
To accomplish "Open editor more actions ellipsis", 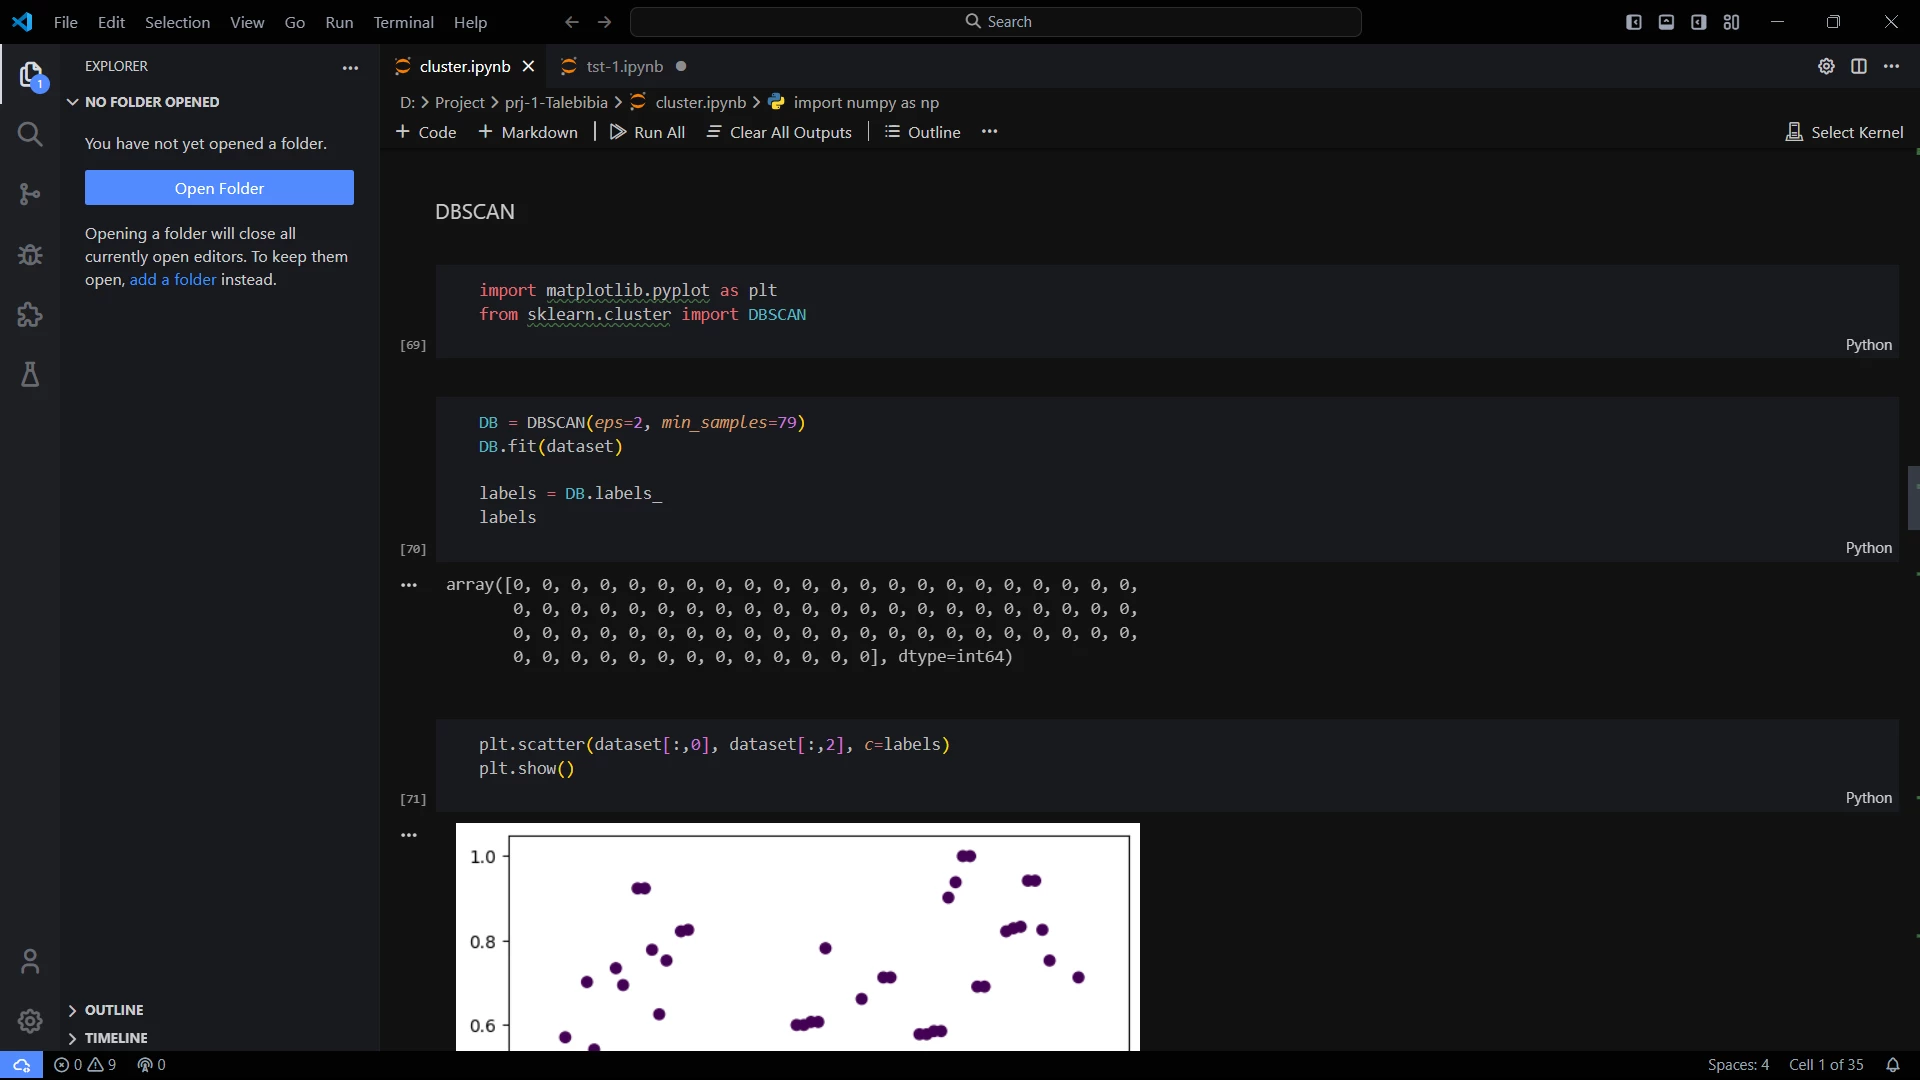I will click(x=1891, y=66).
